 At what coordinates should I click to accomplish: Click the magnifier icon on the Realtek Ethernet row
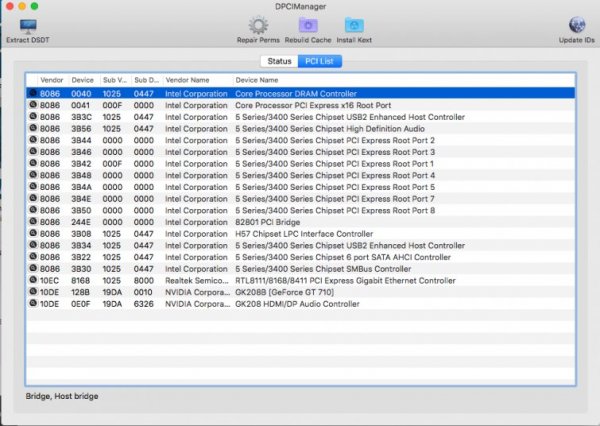pos(33,280)
